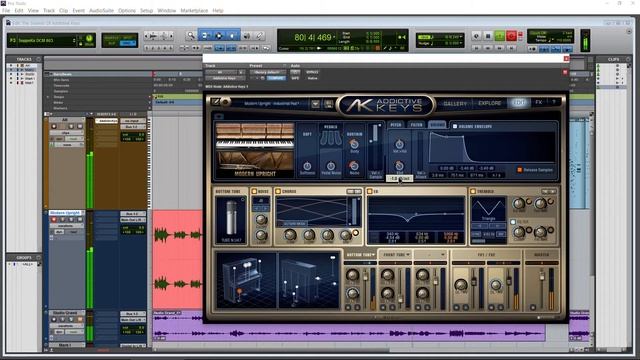The width and height of the screenshot is (640, 360).
Task: Switch to the FX page
Action: click(539, 102)
